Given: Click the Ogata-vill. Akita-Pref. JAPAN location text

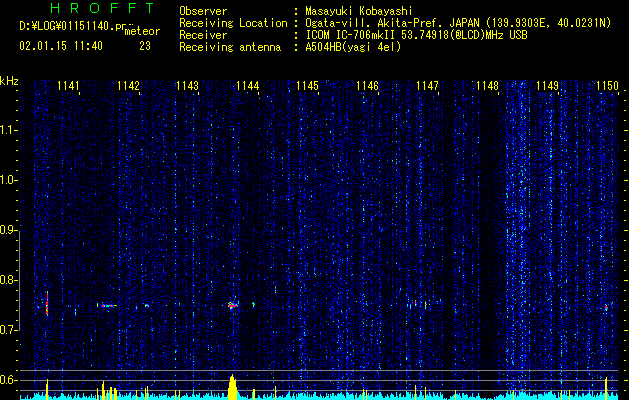Looking at the screenshot, I should 458,23.
